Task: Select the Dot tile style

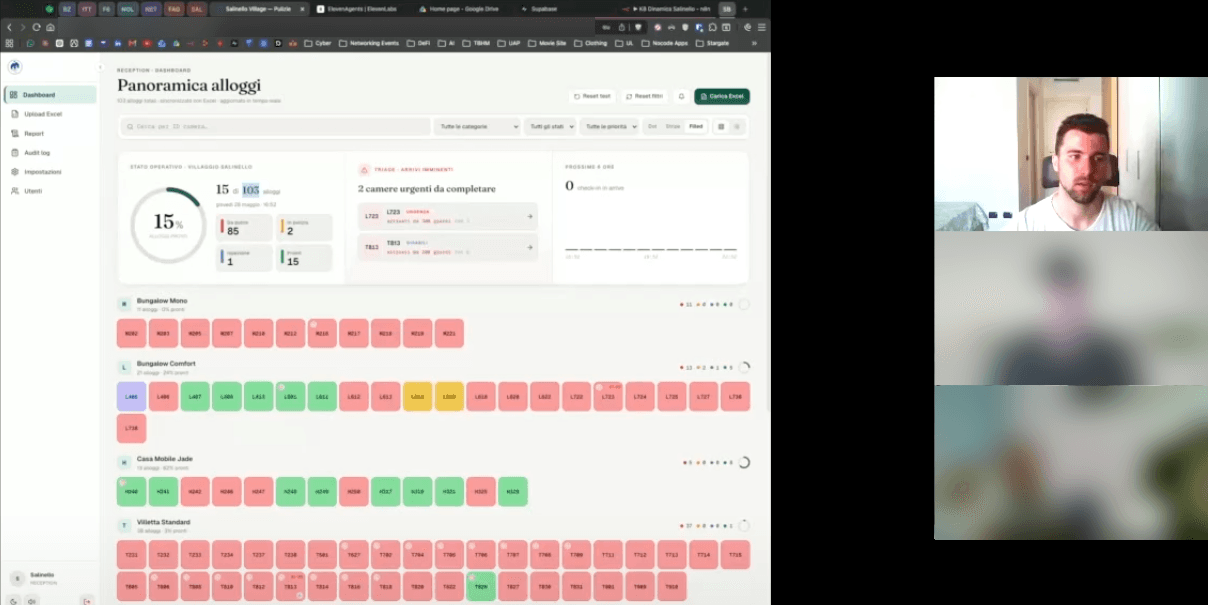Action: coord(653,127)
